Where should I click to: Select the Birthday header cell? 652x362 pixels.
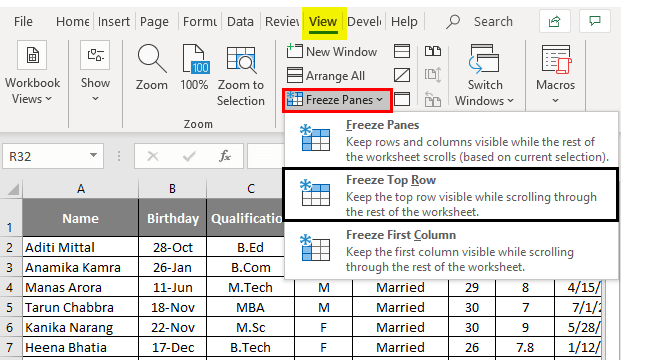pos(172,218)
